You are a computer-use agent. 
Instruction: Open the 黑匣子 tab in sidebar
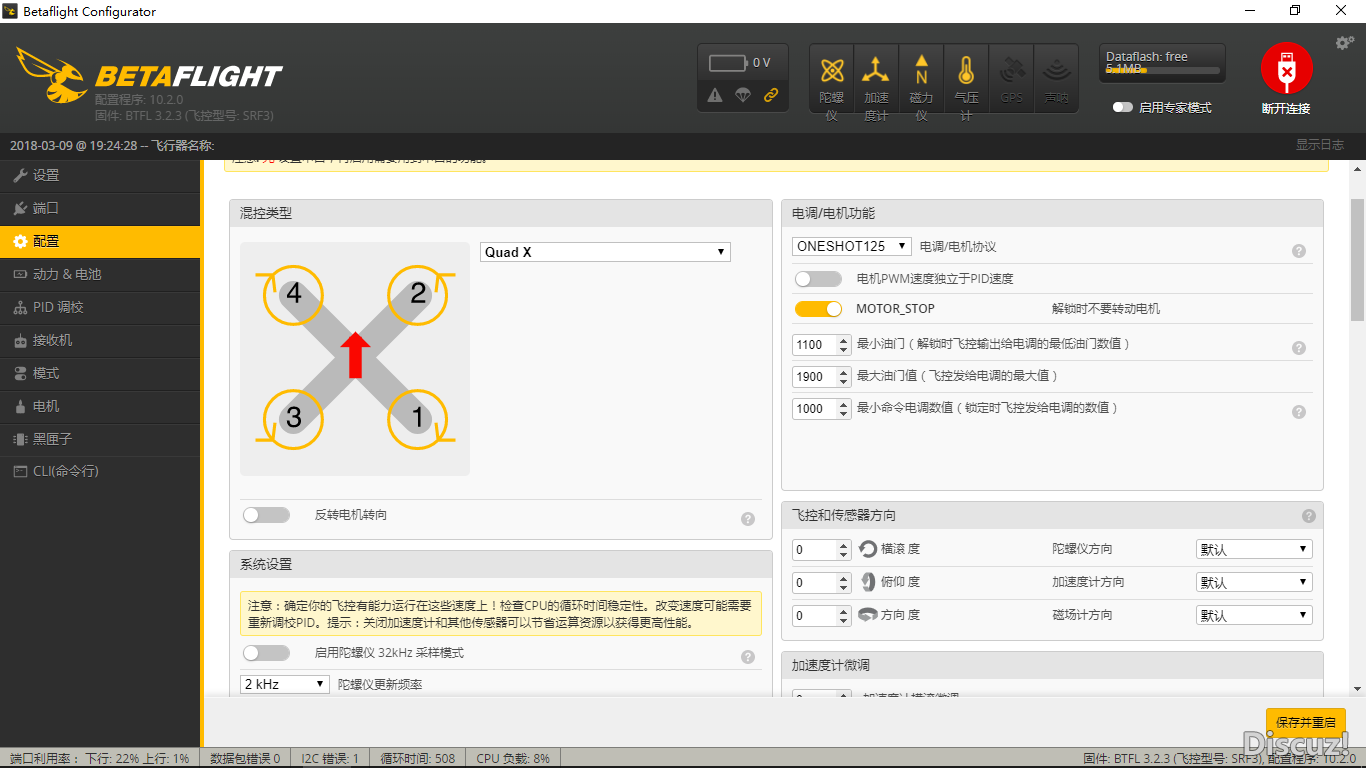point(100,439)
